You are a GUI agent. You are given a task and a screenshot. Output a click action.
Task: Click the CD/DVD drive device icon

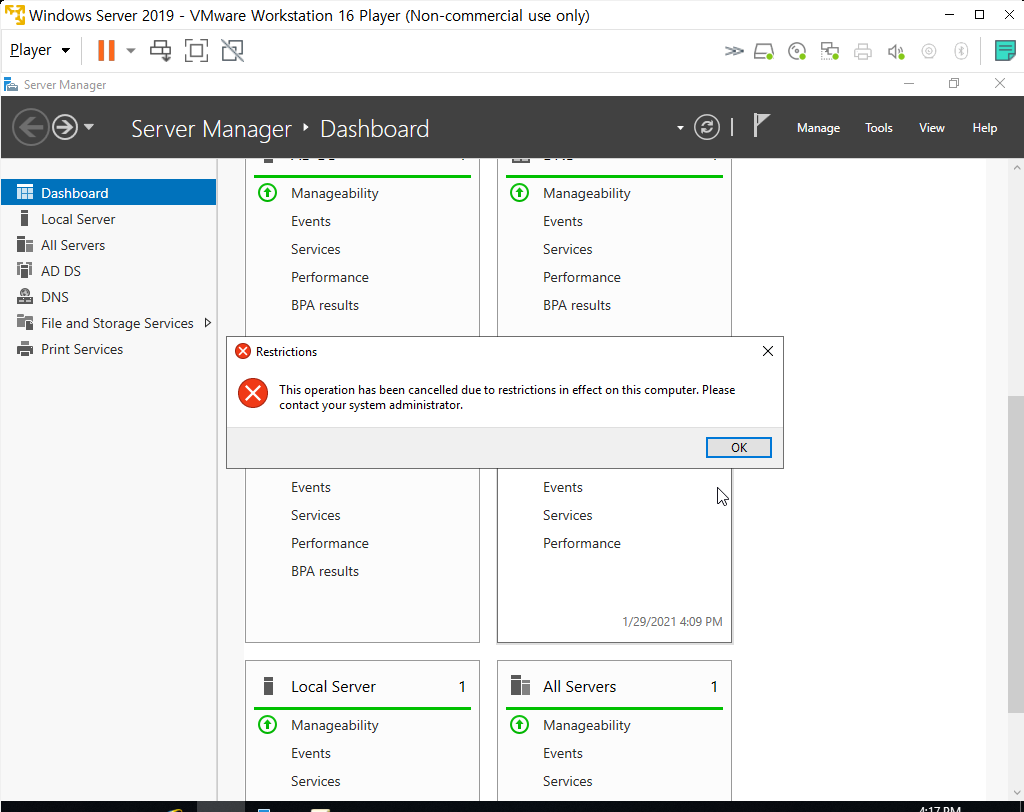797,51
